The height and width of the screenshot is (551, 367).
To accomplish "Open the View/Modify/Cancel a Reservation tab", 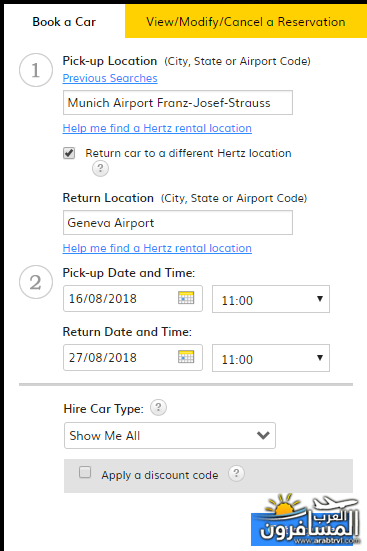I will point(246,21).
